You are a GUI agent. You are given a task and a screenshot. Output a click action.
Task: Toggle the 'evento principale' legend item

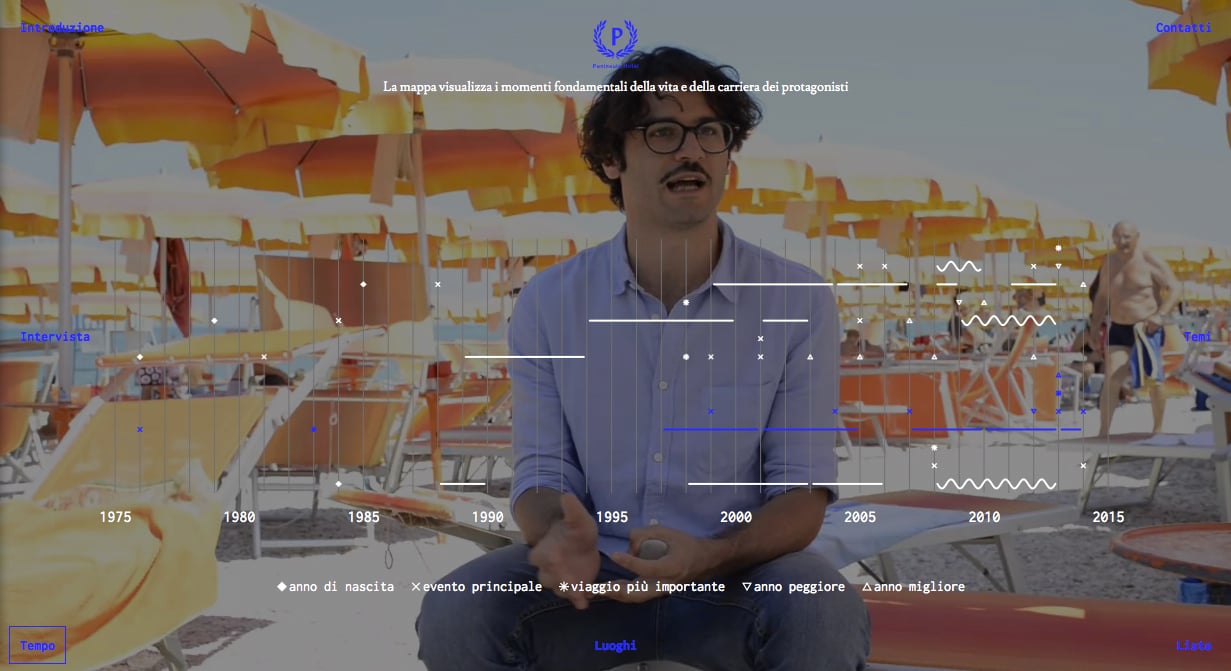pyautogui.click(x=476, y=587)
